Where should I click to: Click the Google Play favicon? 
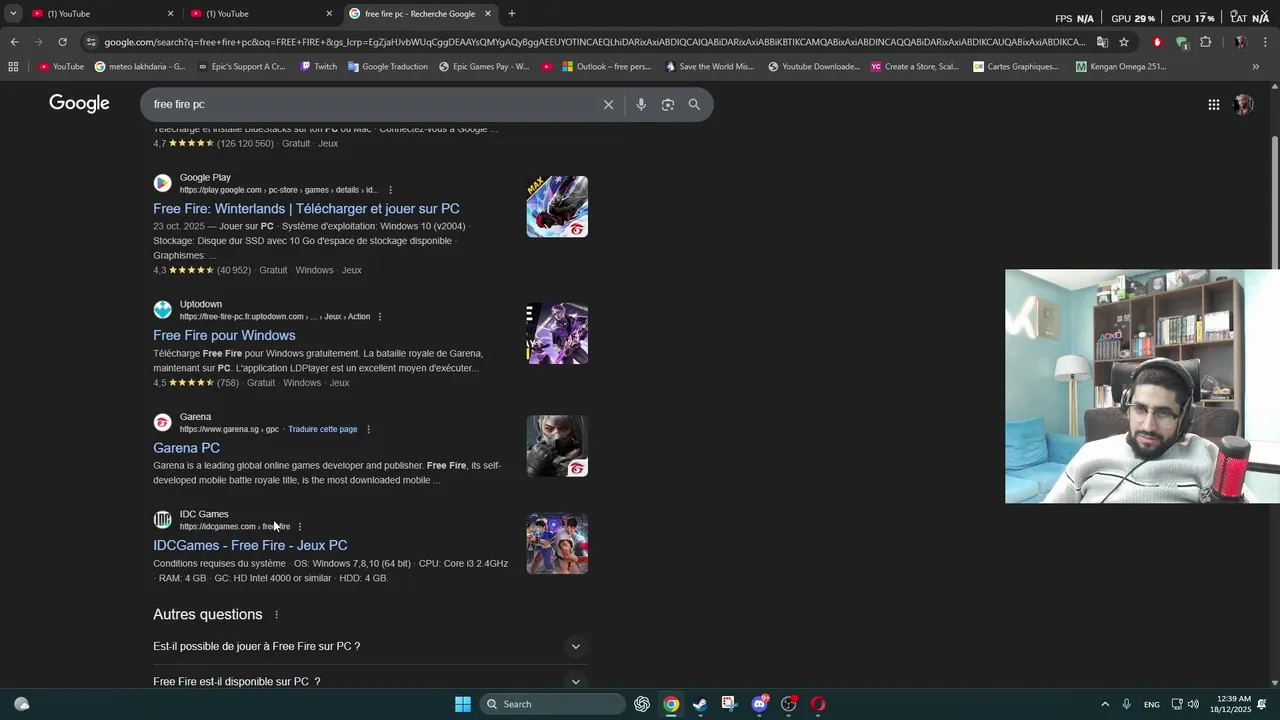pos(162,183)
